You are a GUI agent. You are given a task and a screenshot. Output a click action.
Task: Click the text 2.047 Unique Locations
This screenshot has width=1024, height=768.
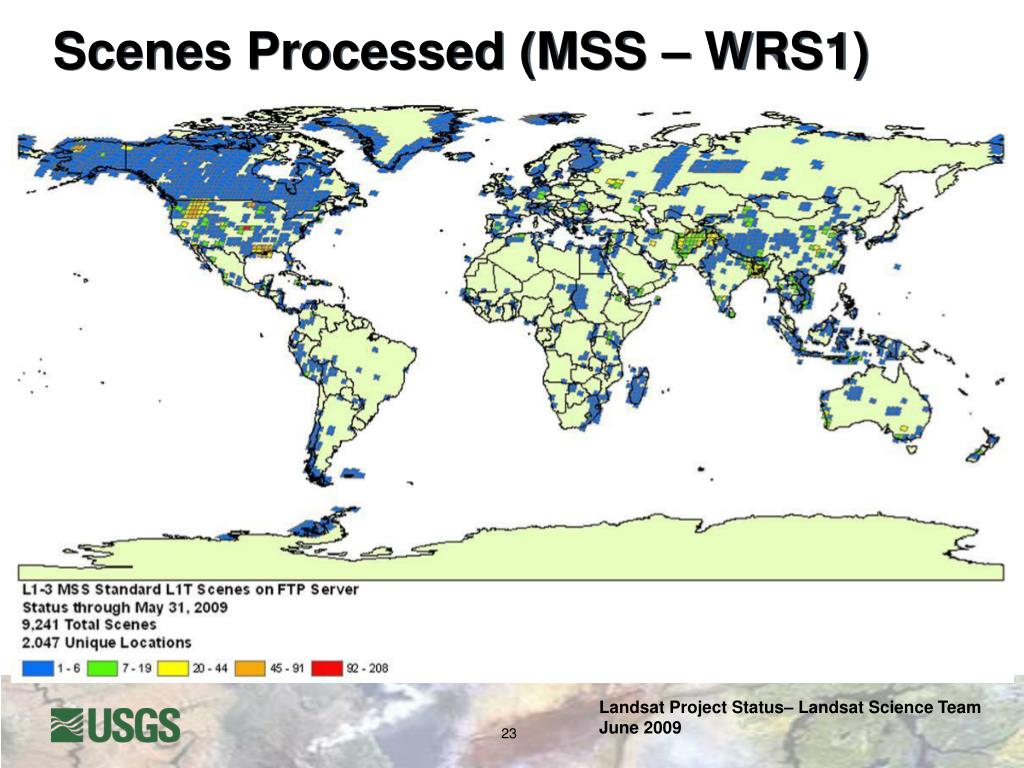tap(106, 642)
